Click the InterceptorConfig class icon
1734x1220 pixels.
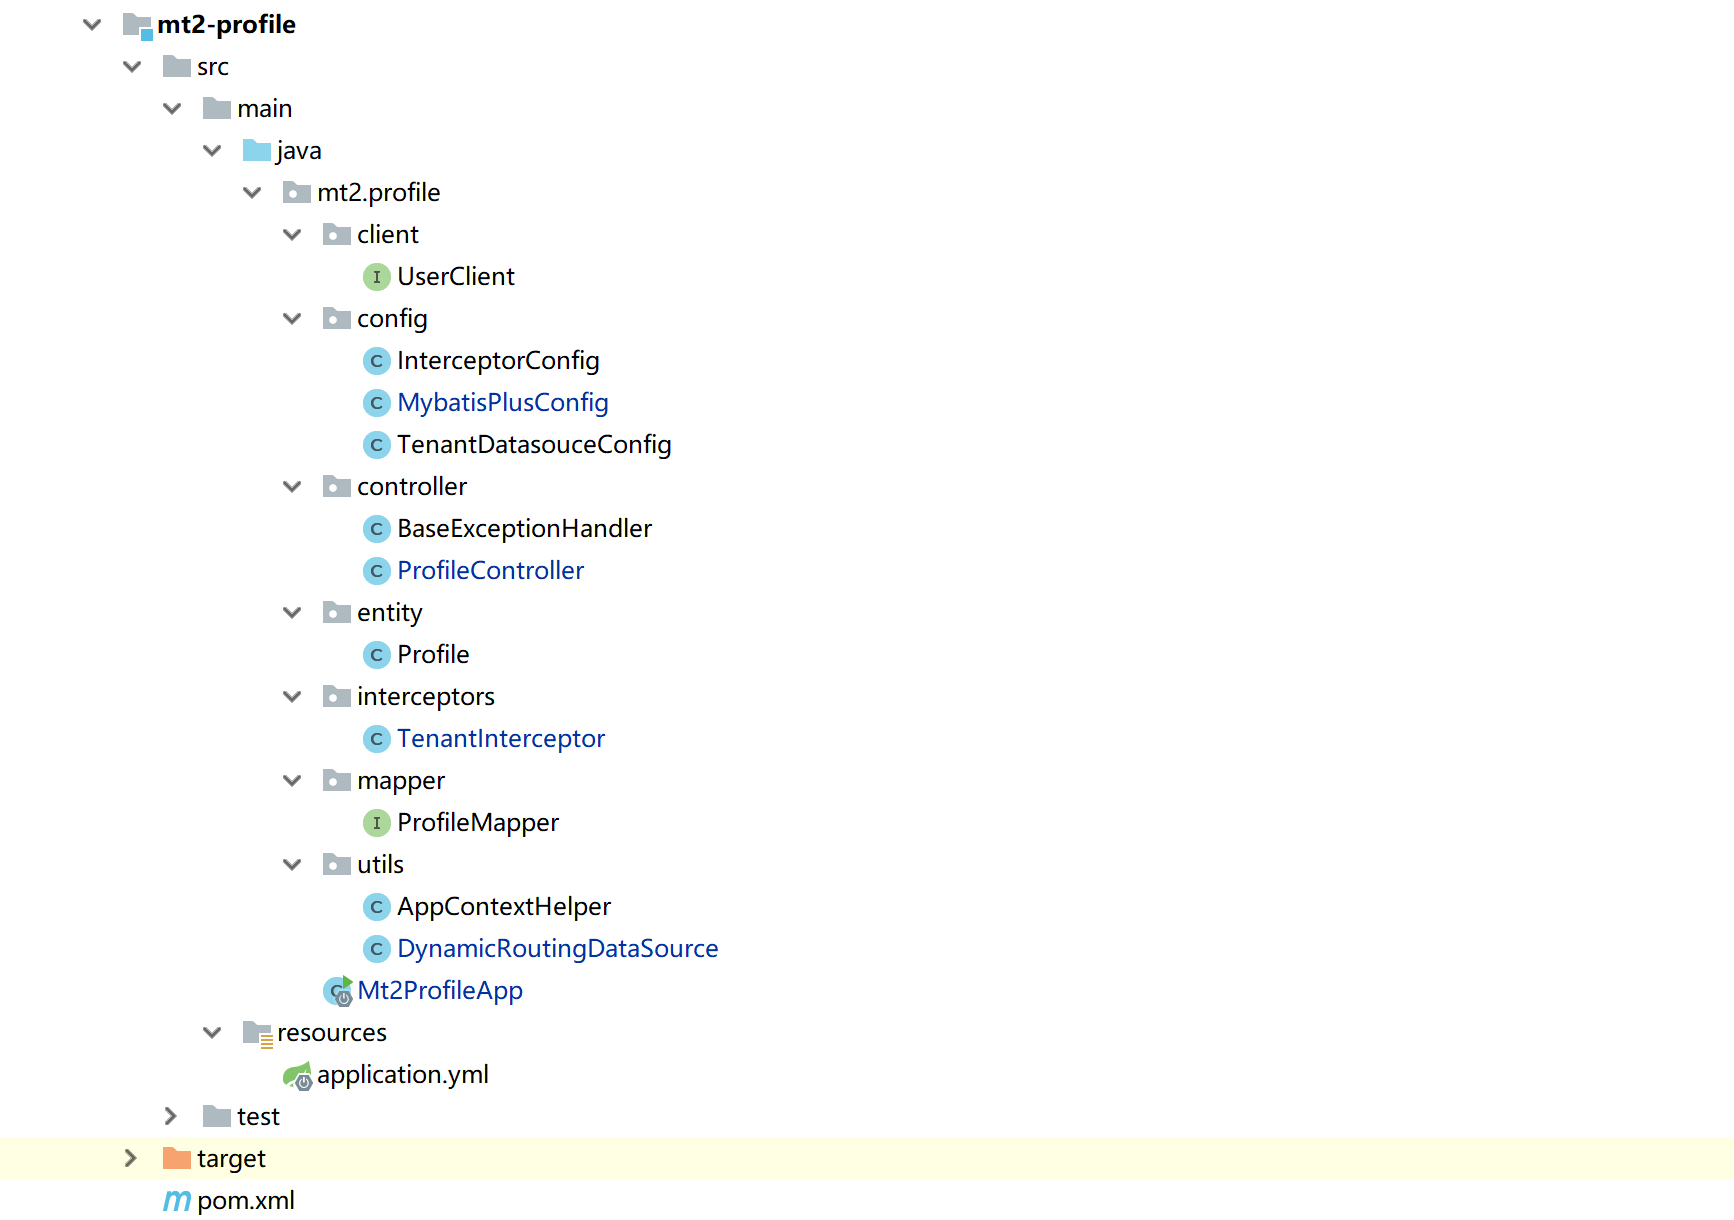(x=377, y=360)
